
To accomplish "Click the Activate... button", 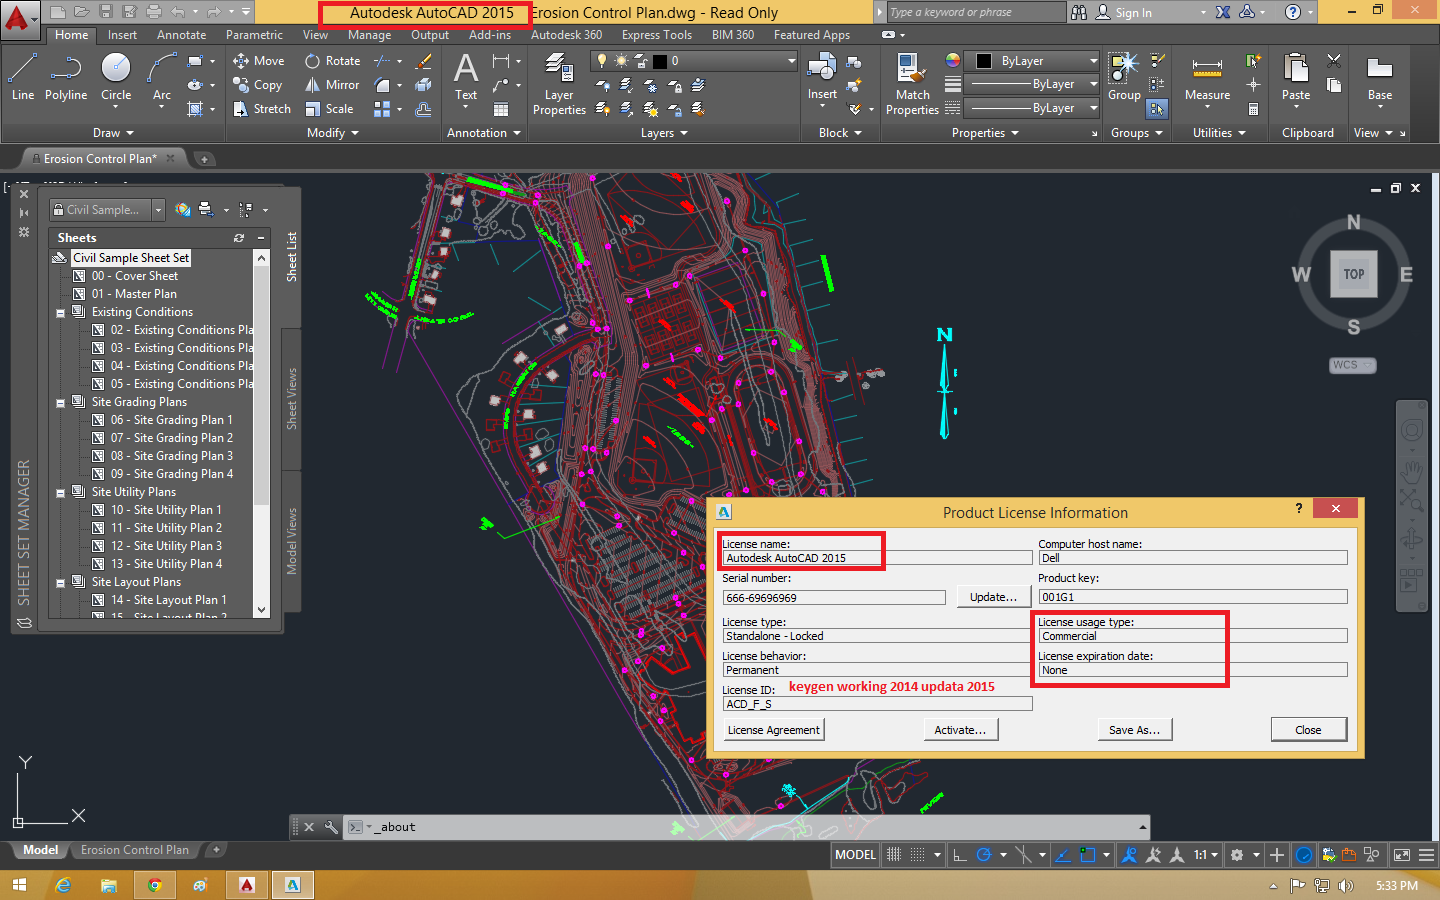I will (x=960, y=730).
